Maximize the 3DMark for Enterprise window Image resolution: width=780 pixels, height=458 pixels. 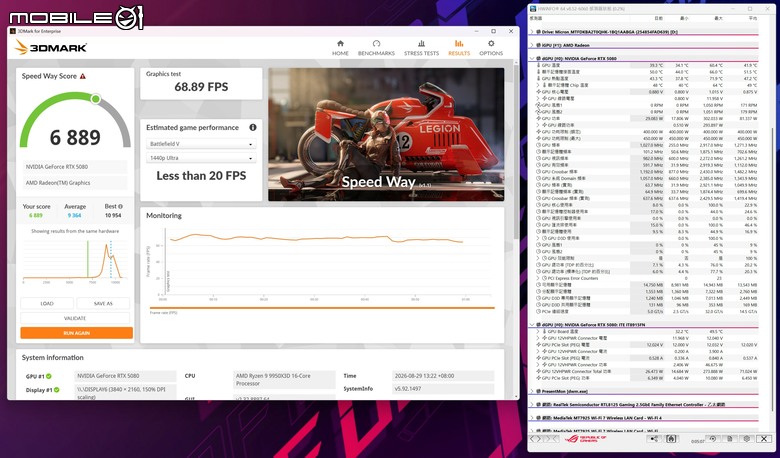point(493,31)
